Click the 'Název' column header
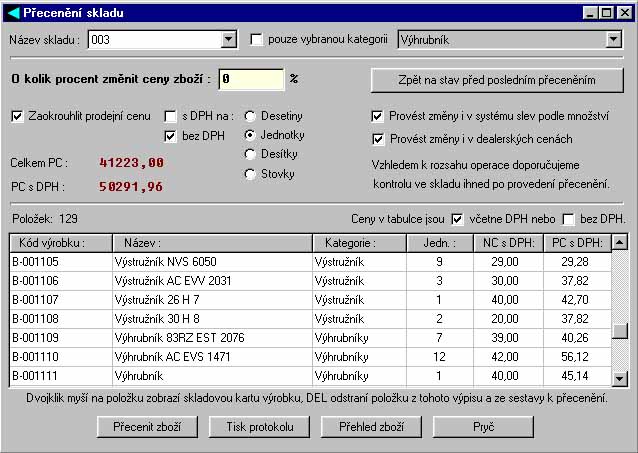The width and height of the screenshot is (638, 453). tap(212, 243)
